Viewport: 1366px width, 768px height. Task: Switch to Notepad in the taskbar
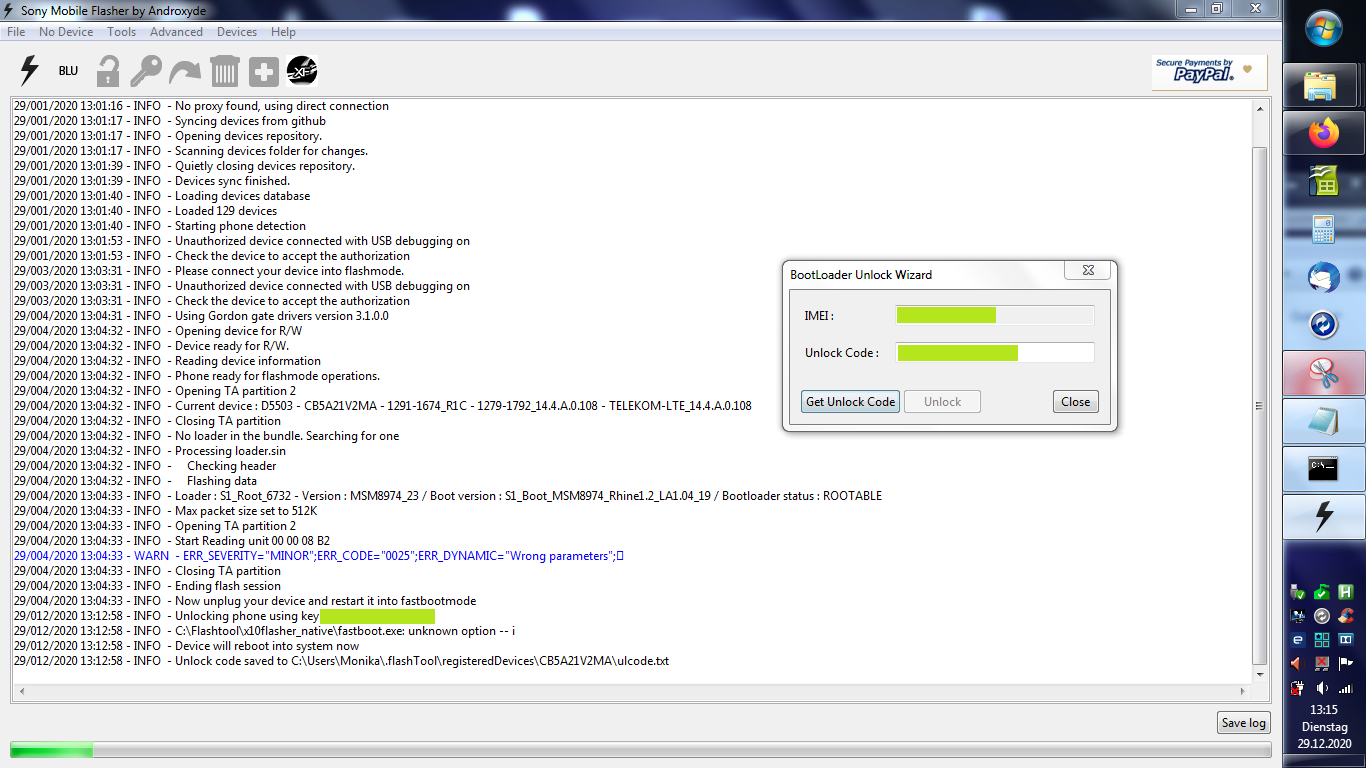coord(1324,421)
